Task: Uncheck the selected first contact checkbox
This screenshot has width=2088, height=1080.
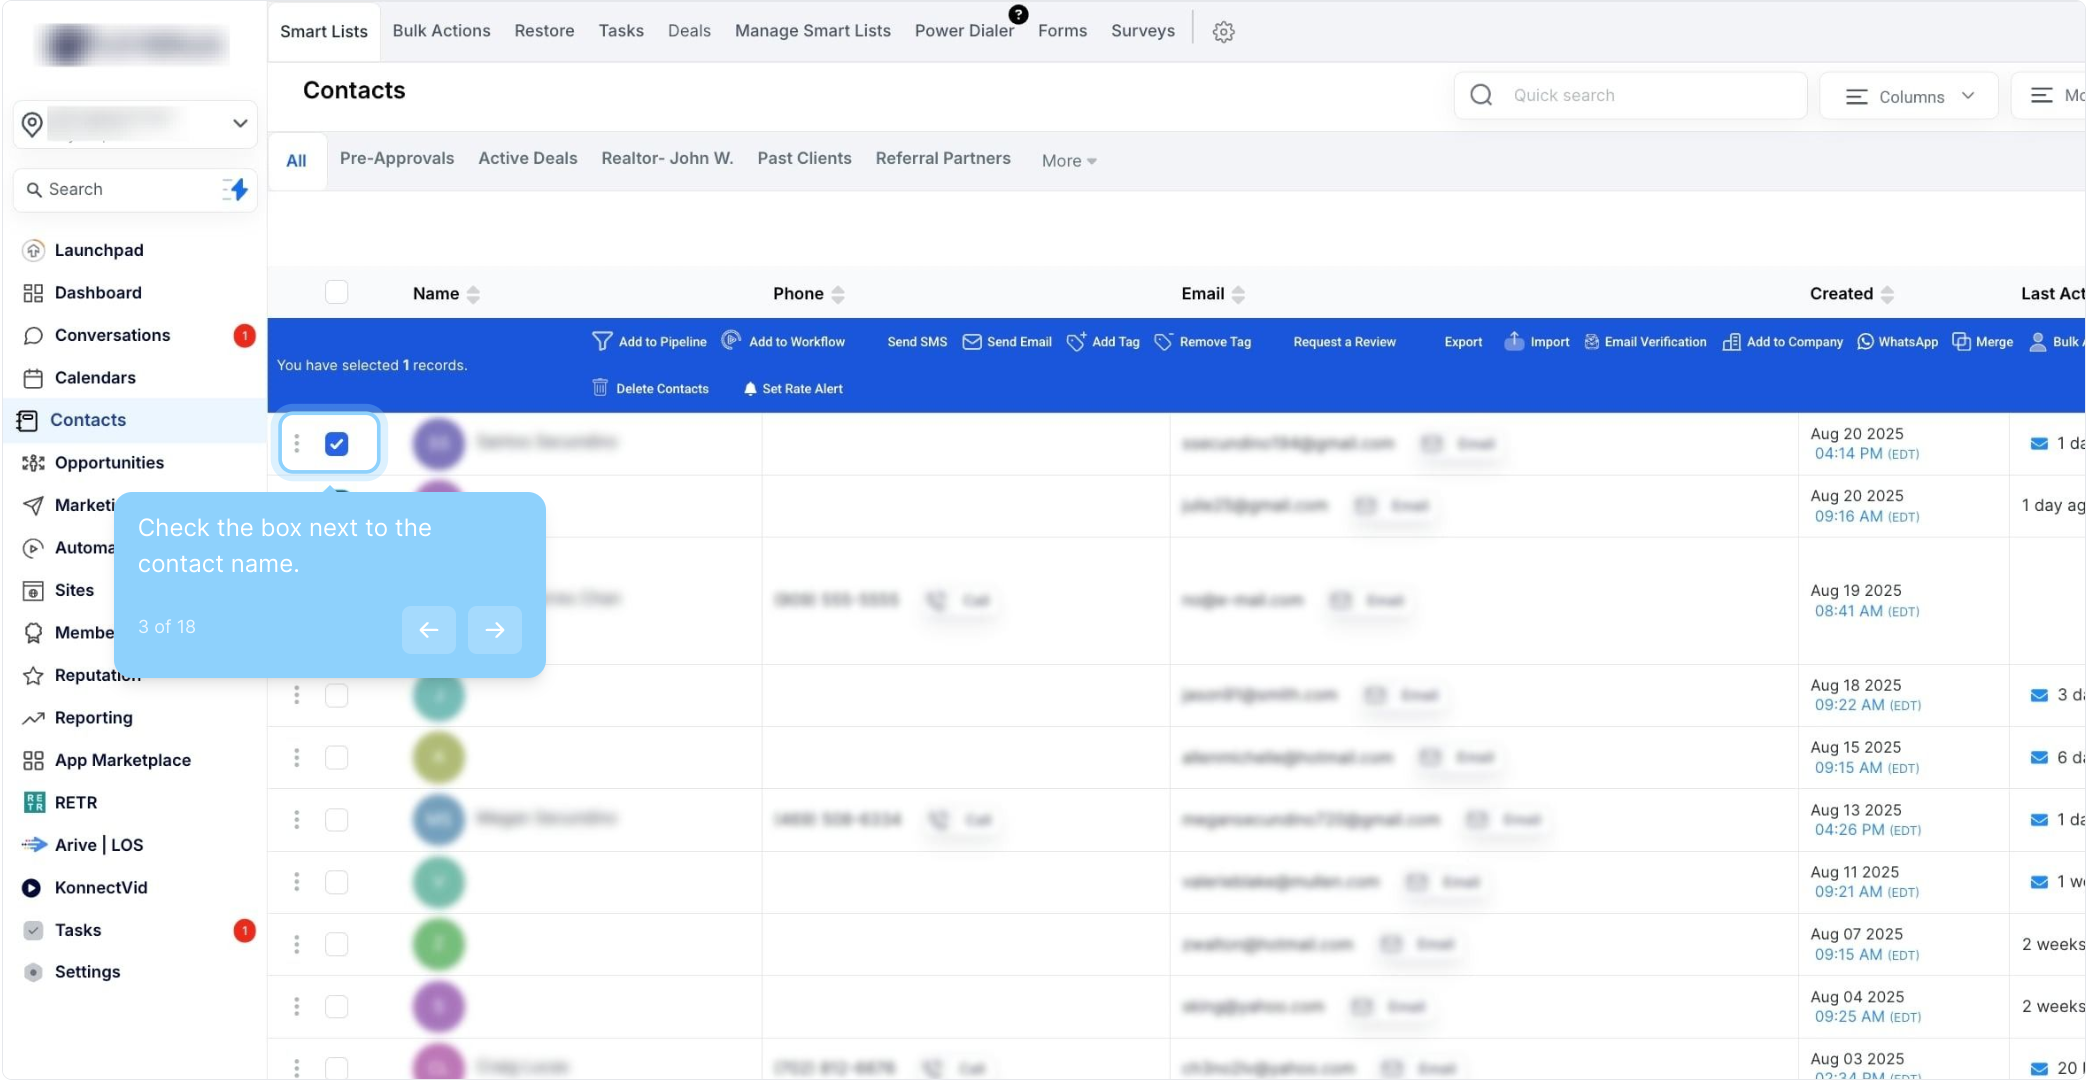Action: pyautogui.click(x=337, y=443)
